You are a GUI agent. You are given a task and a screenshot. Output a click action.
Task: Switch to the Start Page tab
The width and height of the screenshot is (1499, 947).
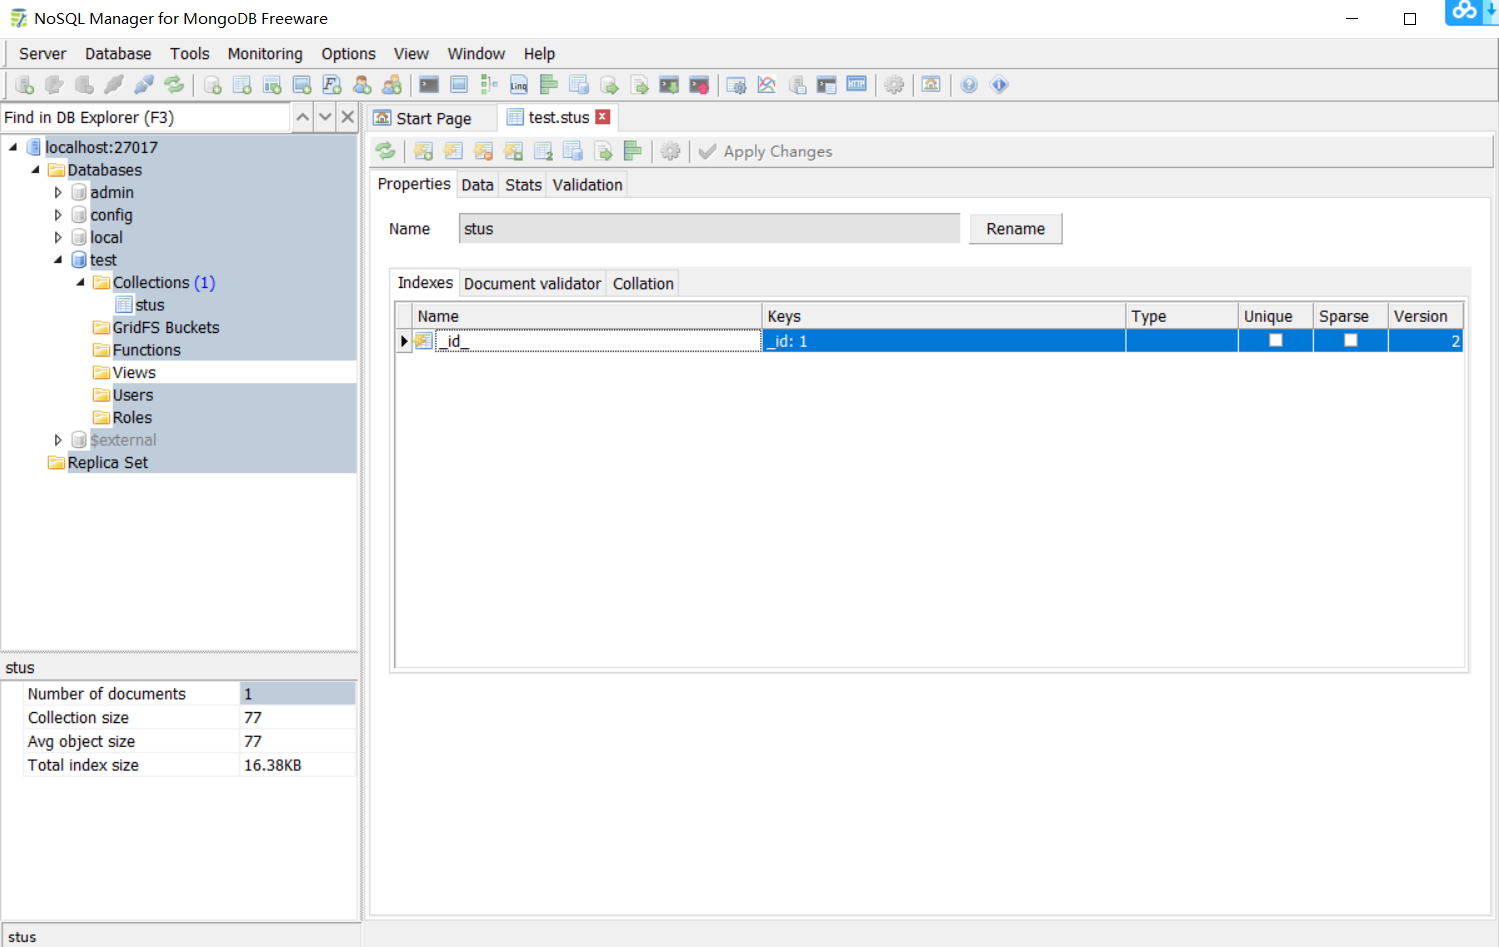click(433, 118)
